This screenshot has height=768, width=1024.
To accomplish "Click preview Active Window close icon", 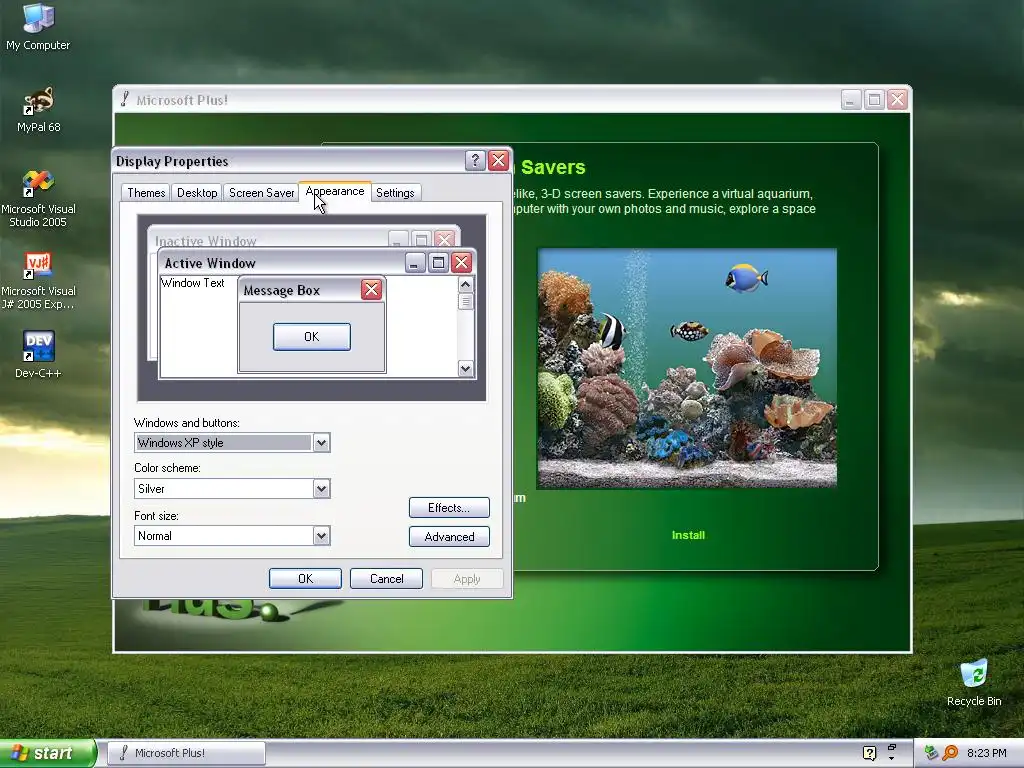I will [462, 263].
